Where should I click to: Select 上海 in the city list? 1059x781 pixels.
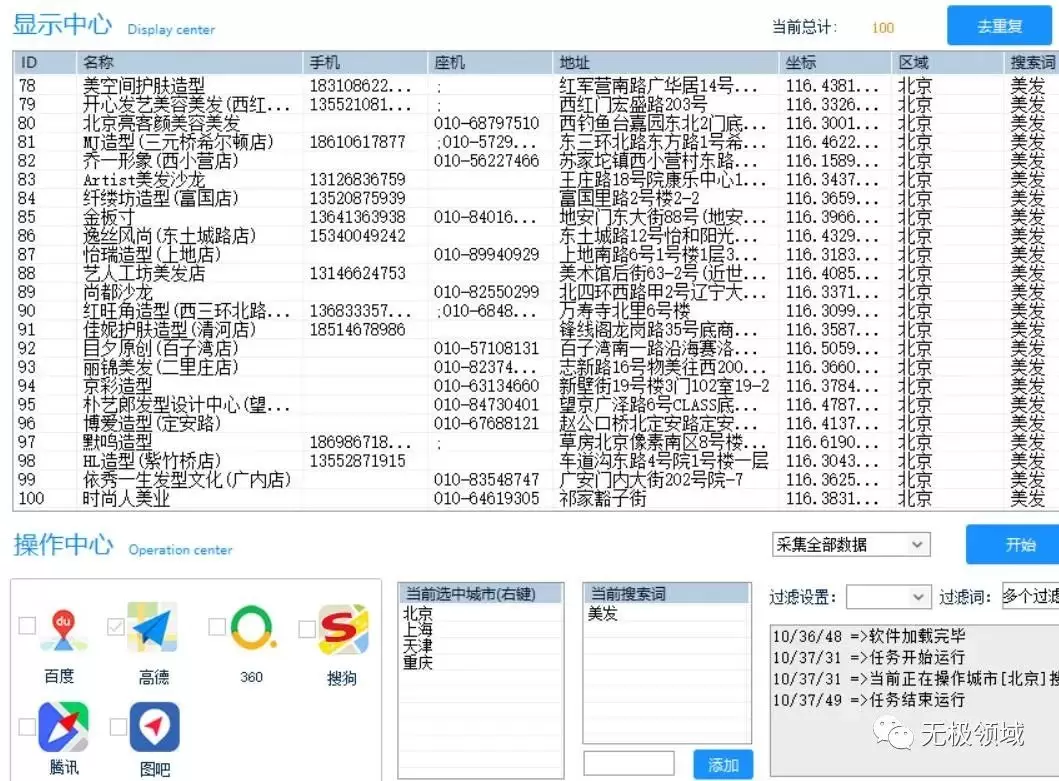tap(417, 630)
